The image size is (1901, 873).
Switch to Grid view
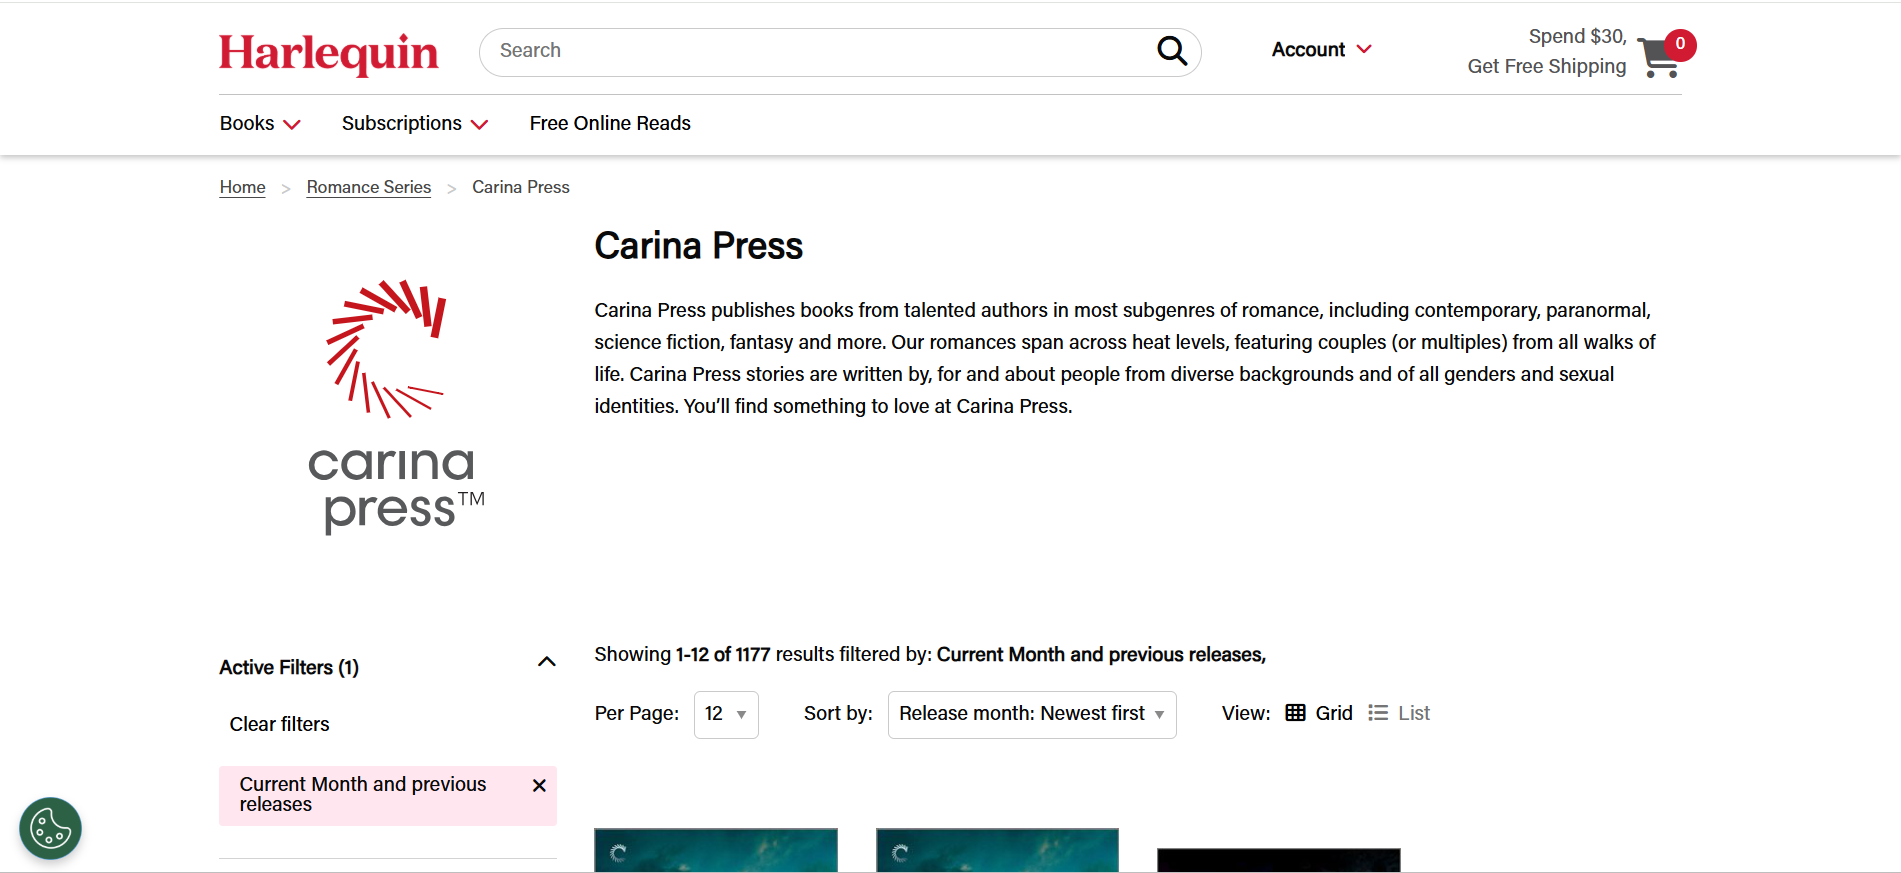tap(1319, 713)
